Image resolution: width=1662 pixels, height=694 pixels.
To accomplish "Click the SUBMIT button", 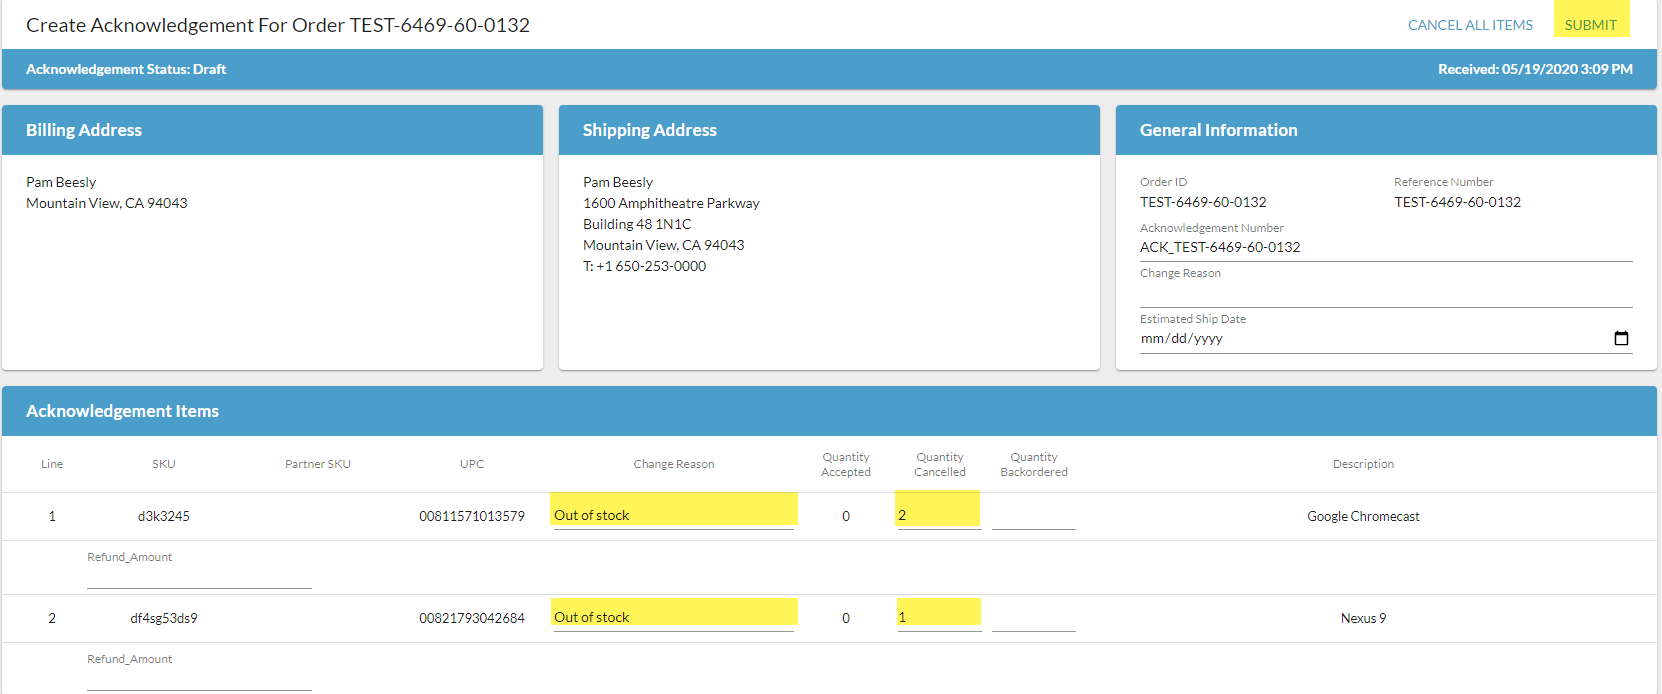I will coord(1590,24).
